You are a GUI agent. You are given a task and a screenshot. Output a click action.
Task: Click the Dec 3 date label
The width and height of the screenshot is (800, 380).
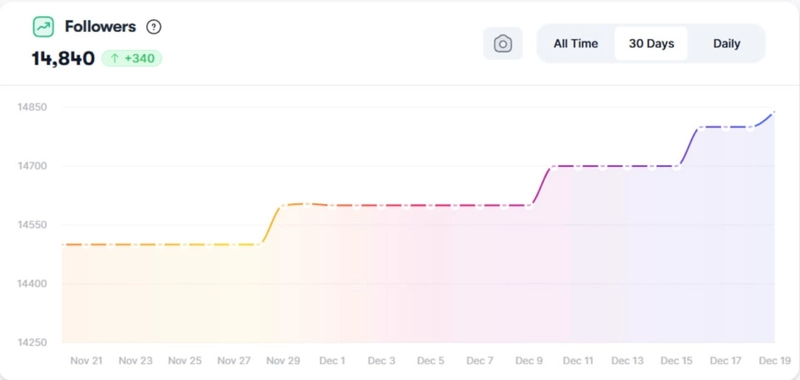pyautogui.click(x=382, y=361)
